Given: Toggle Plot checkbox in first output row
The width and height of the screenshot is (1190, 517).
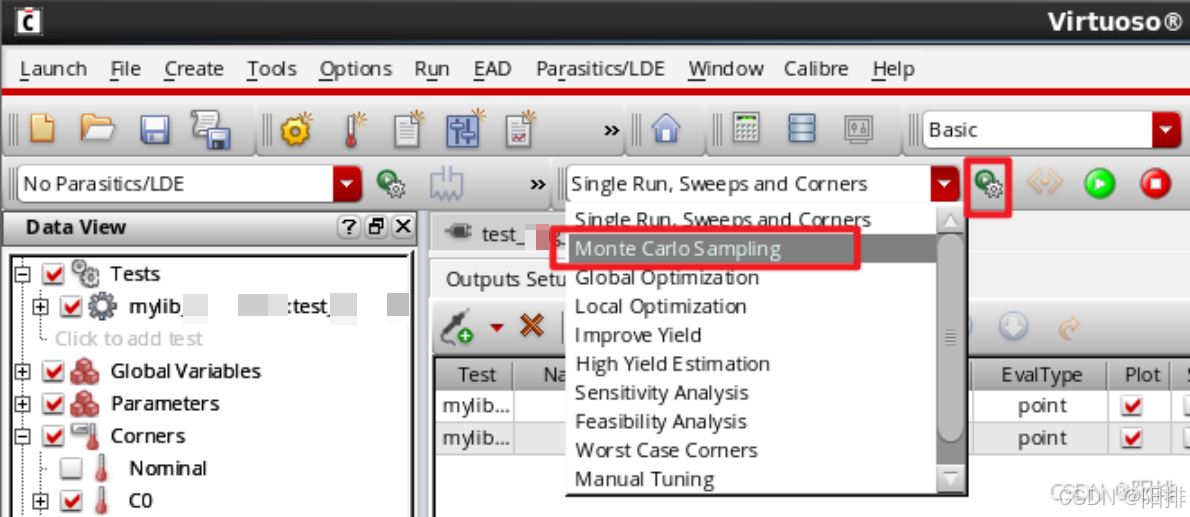Looking at the screenshot, I should tap(1132, 407).
